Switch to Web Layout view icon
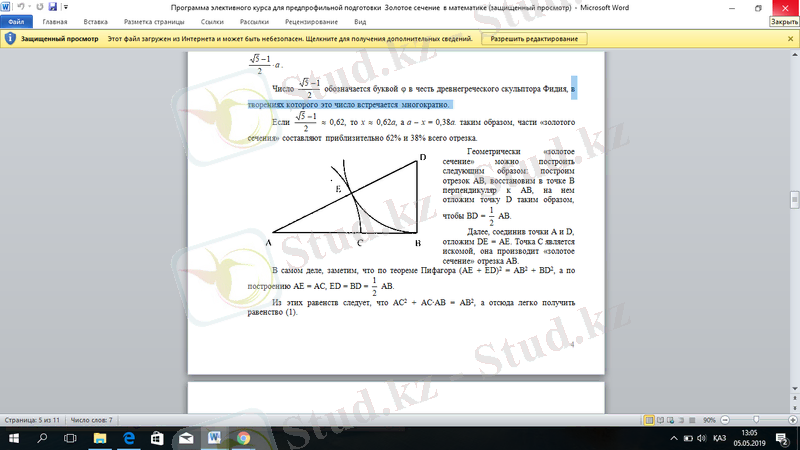 [x=670, y=420]
